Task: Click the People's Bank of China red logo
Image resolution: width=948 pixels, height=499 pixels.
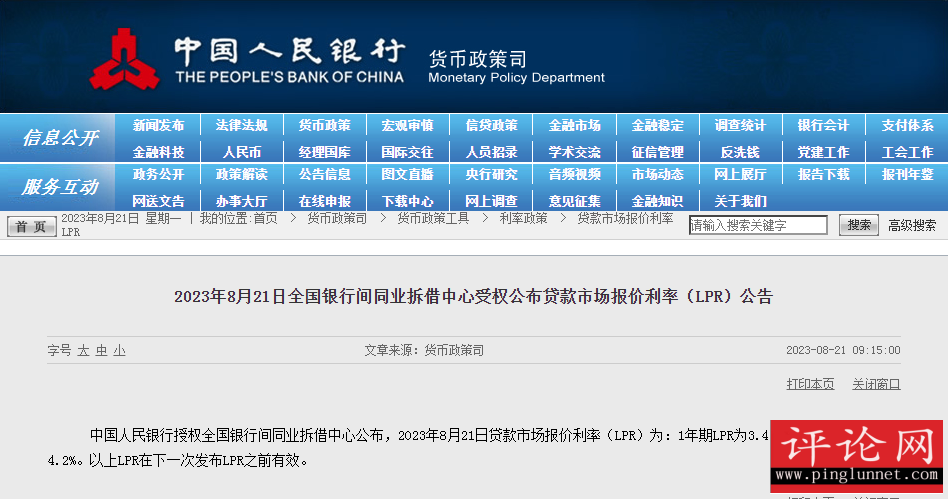Action: 125,60
